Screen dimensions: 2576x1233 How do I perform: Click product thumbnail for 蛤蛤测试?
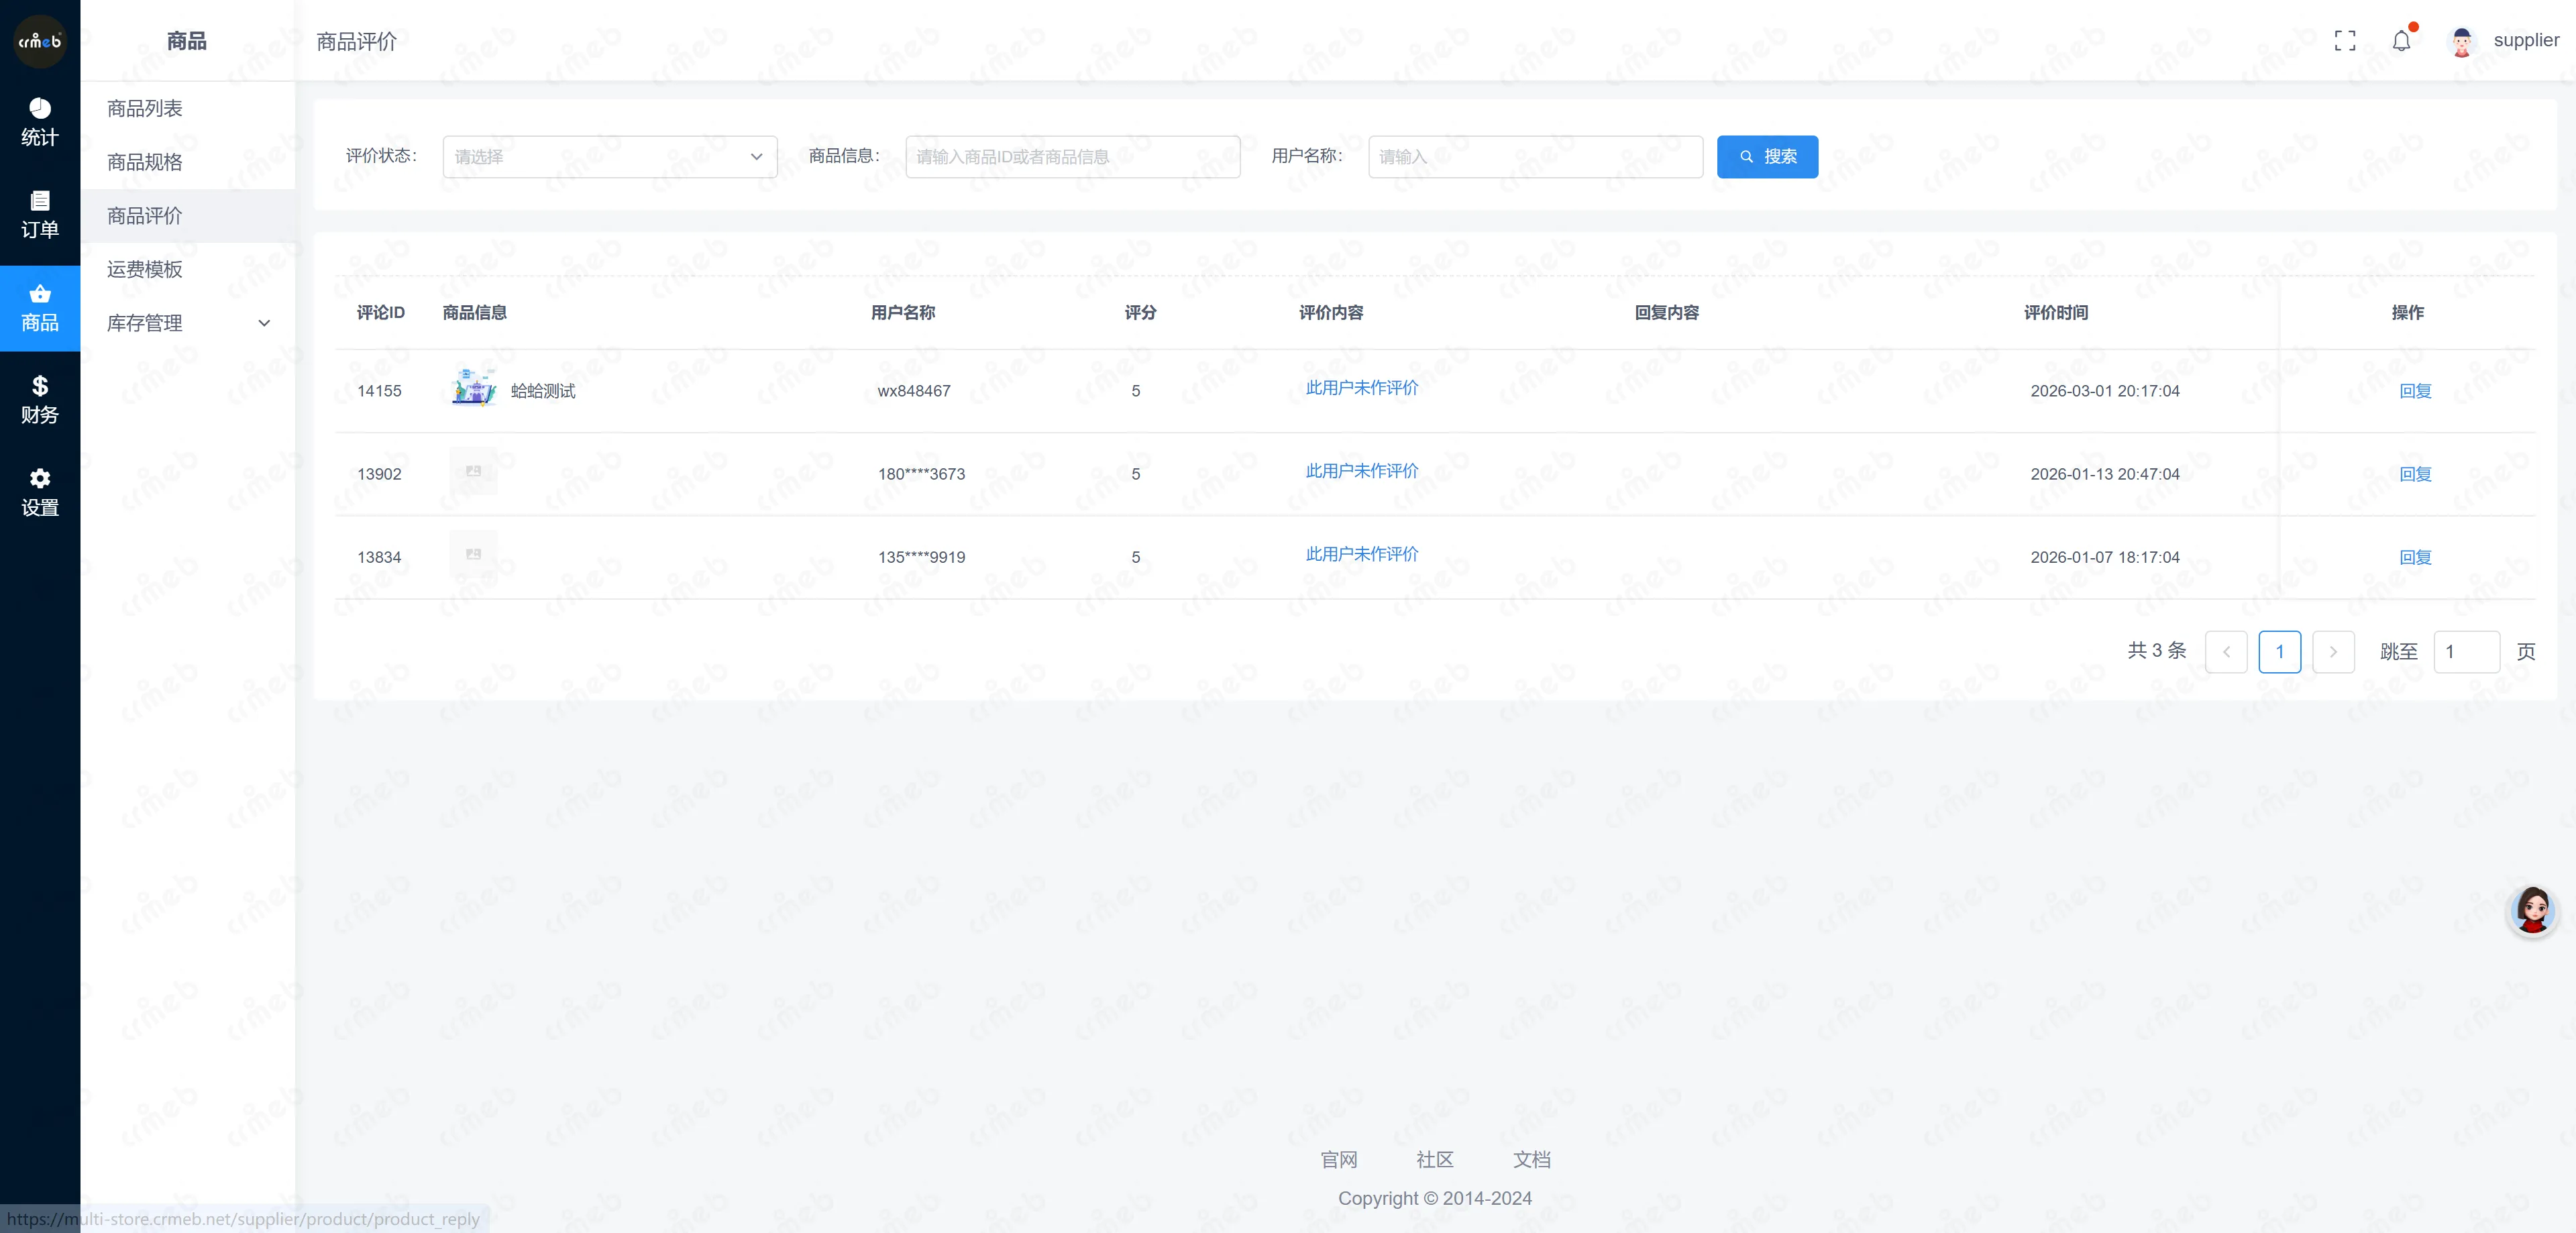pos(474,387)
